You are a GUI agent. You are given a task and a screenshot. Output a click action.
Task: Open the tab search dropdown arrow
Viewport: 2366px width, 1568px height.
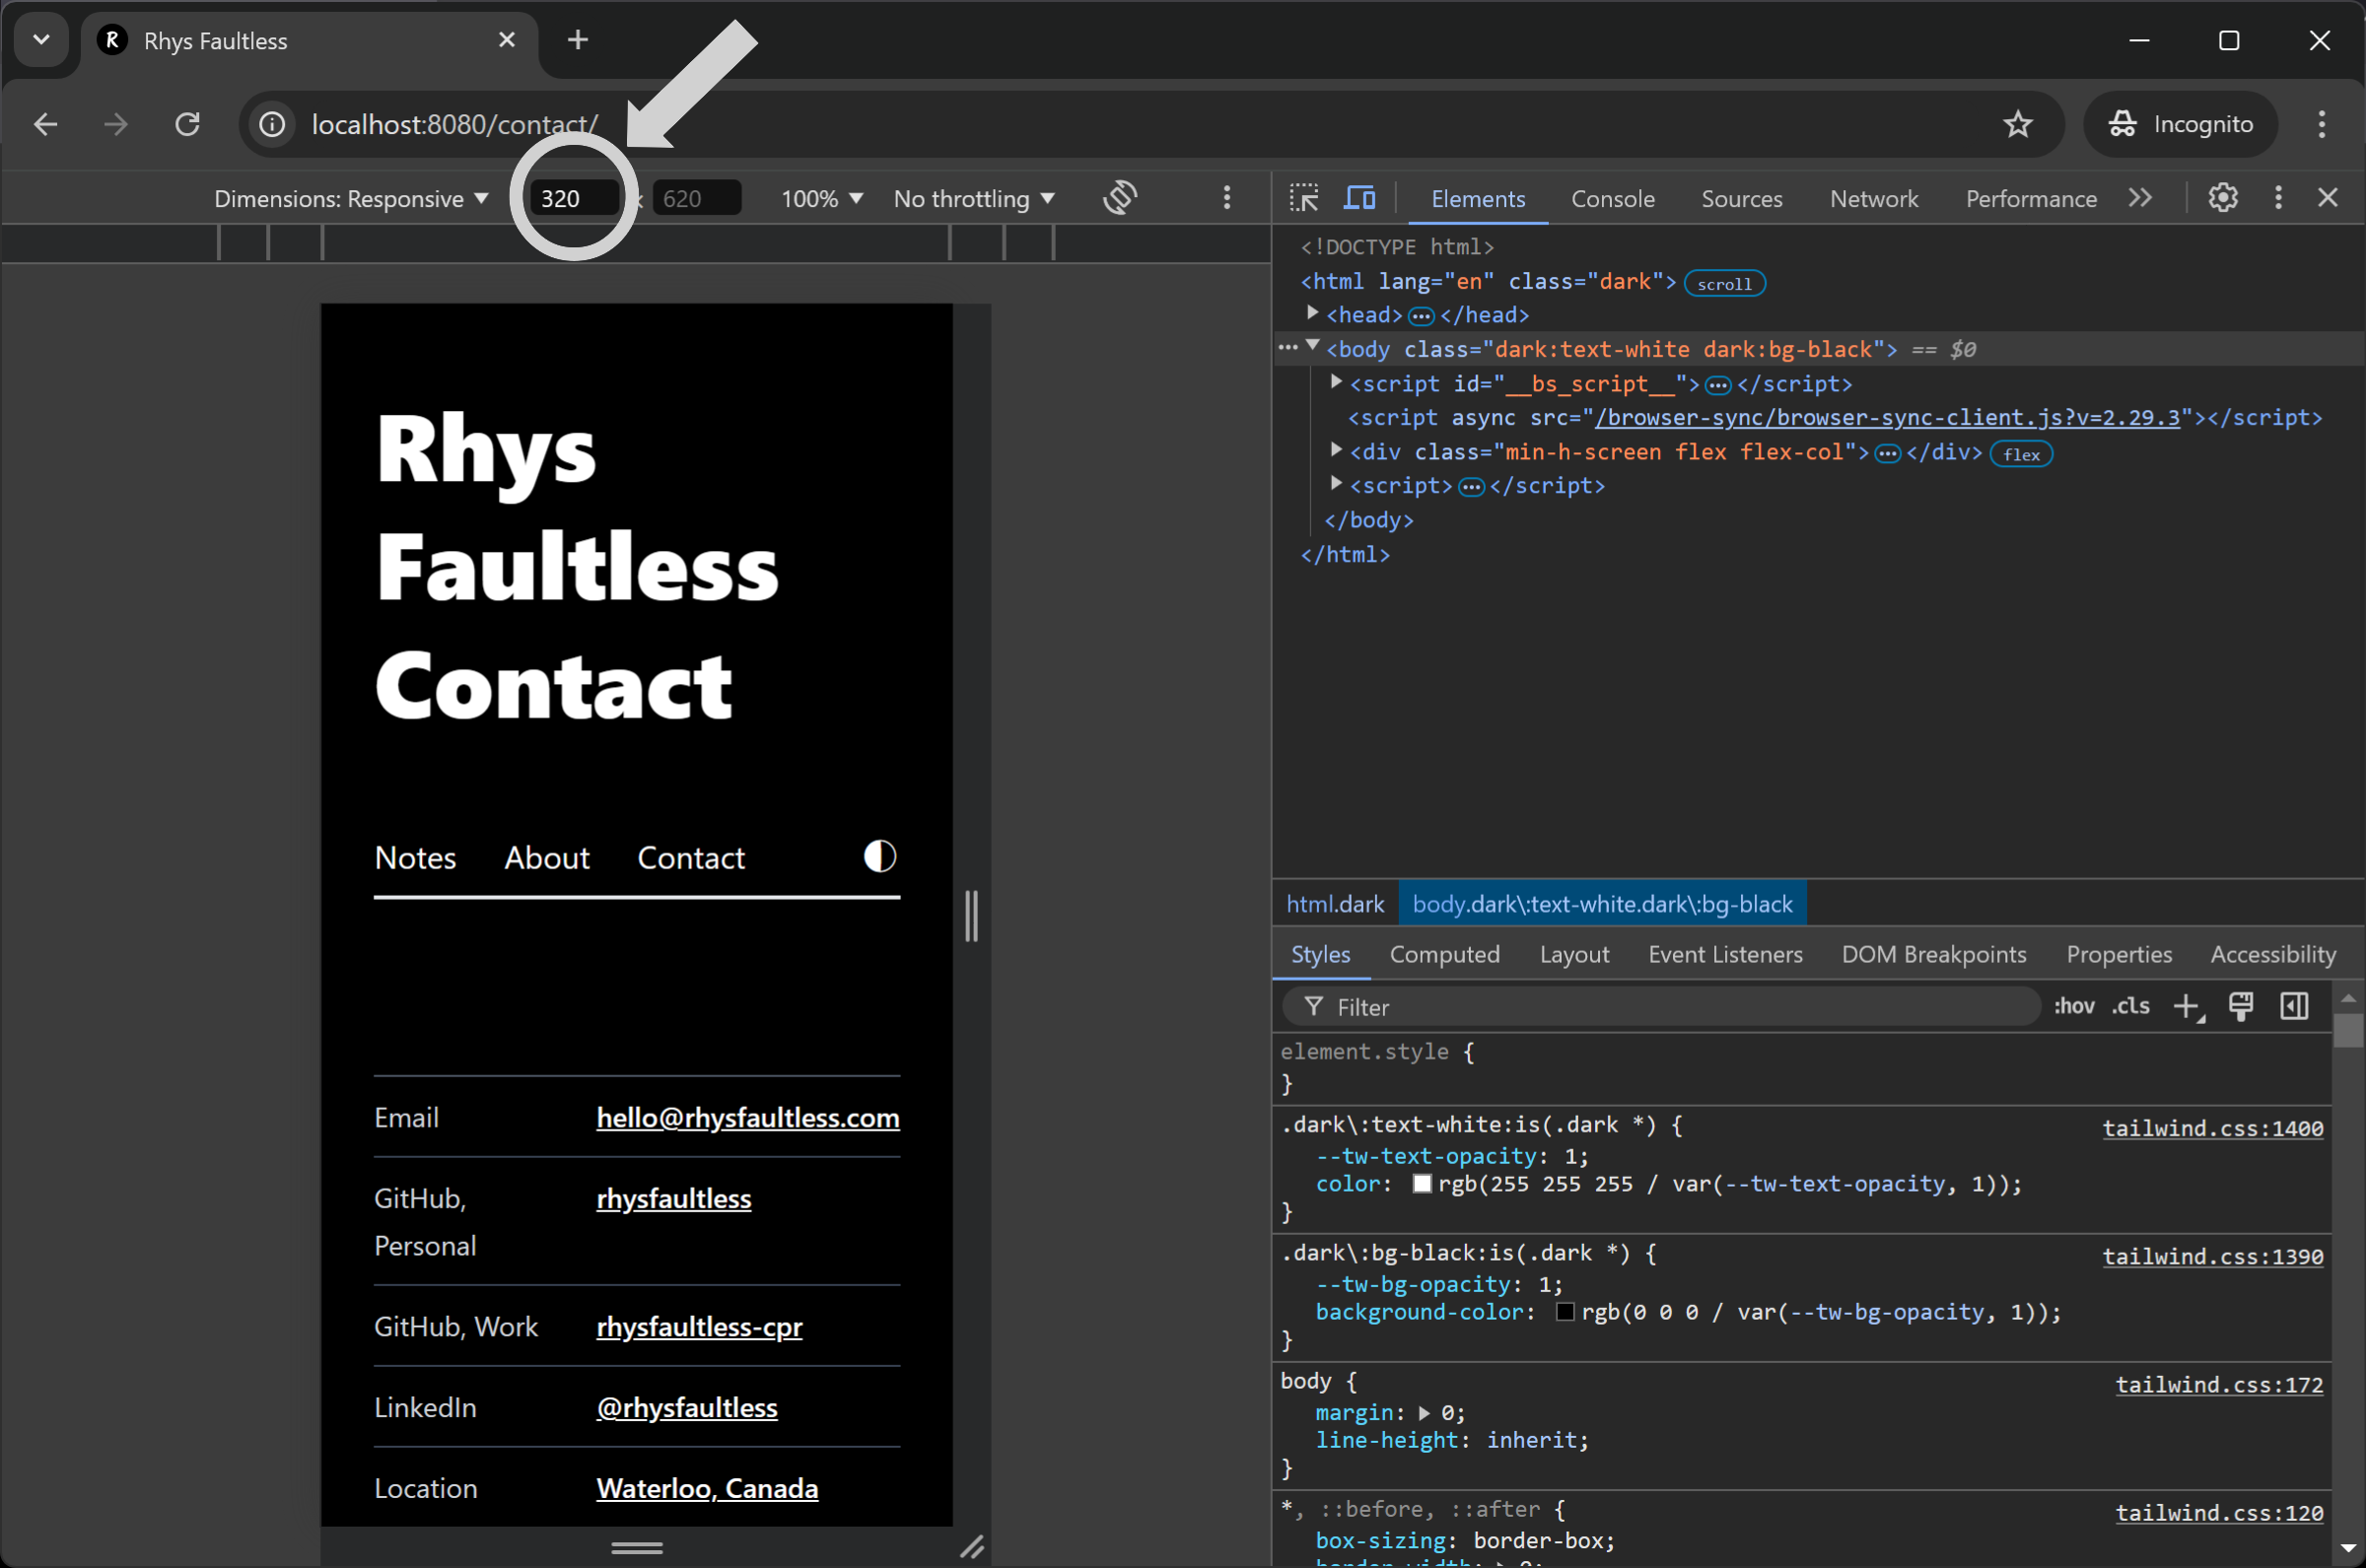[41, 40]
